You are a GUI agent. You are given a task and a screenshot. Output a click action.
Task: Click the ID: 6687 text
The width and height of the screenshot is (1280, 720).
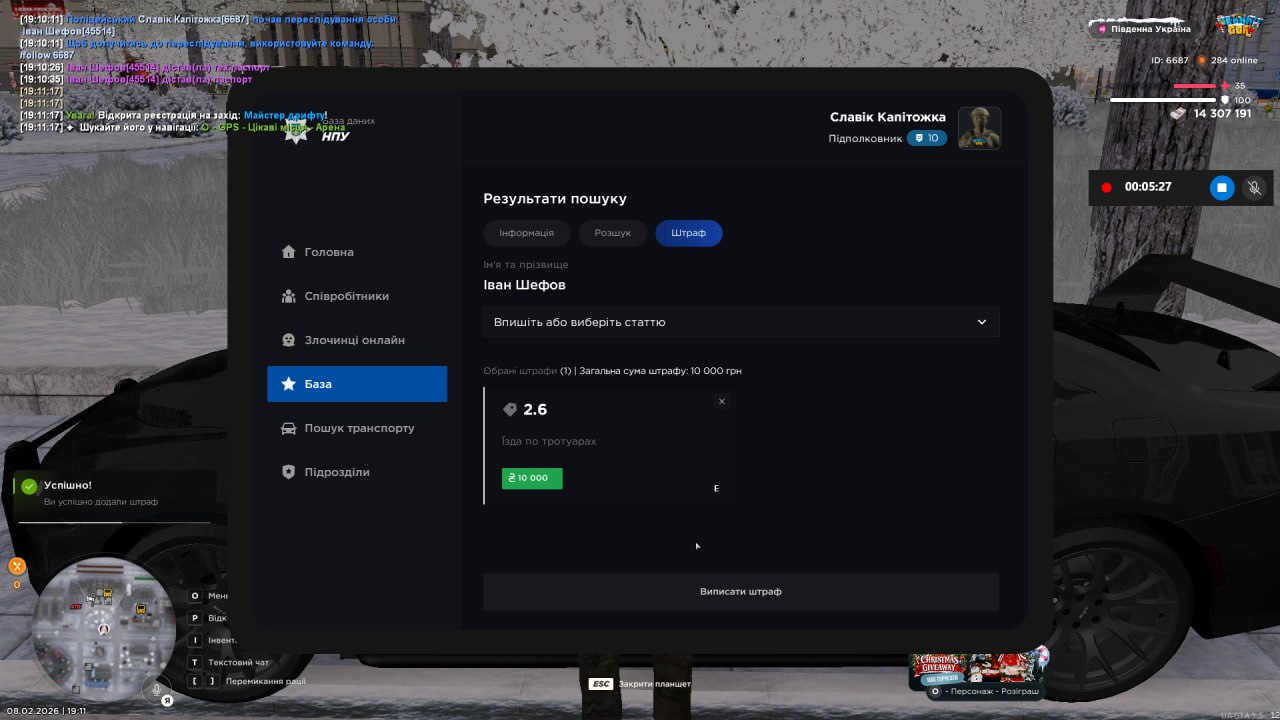coord(1170,60)
